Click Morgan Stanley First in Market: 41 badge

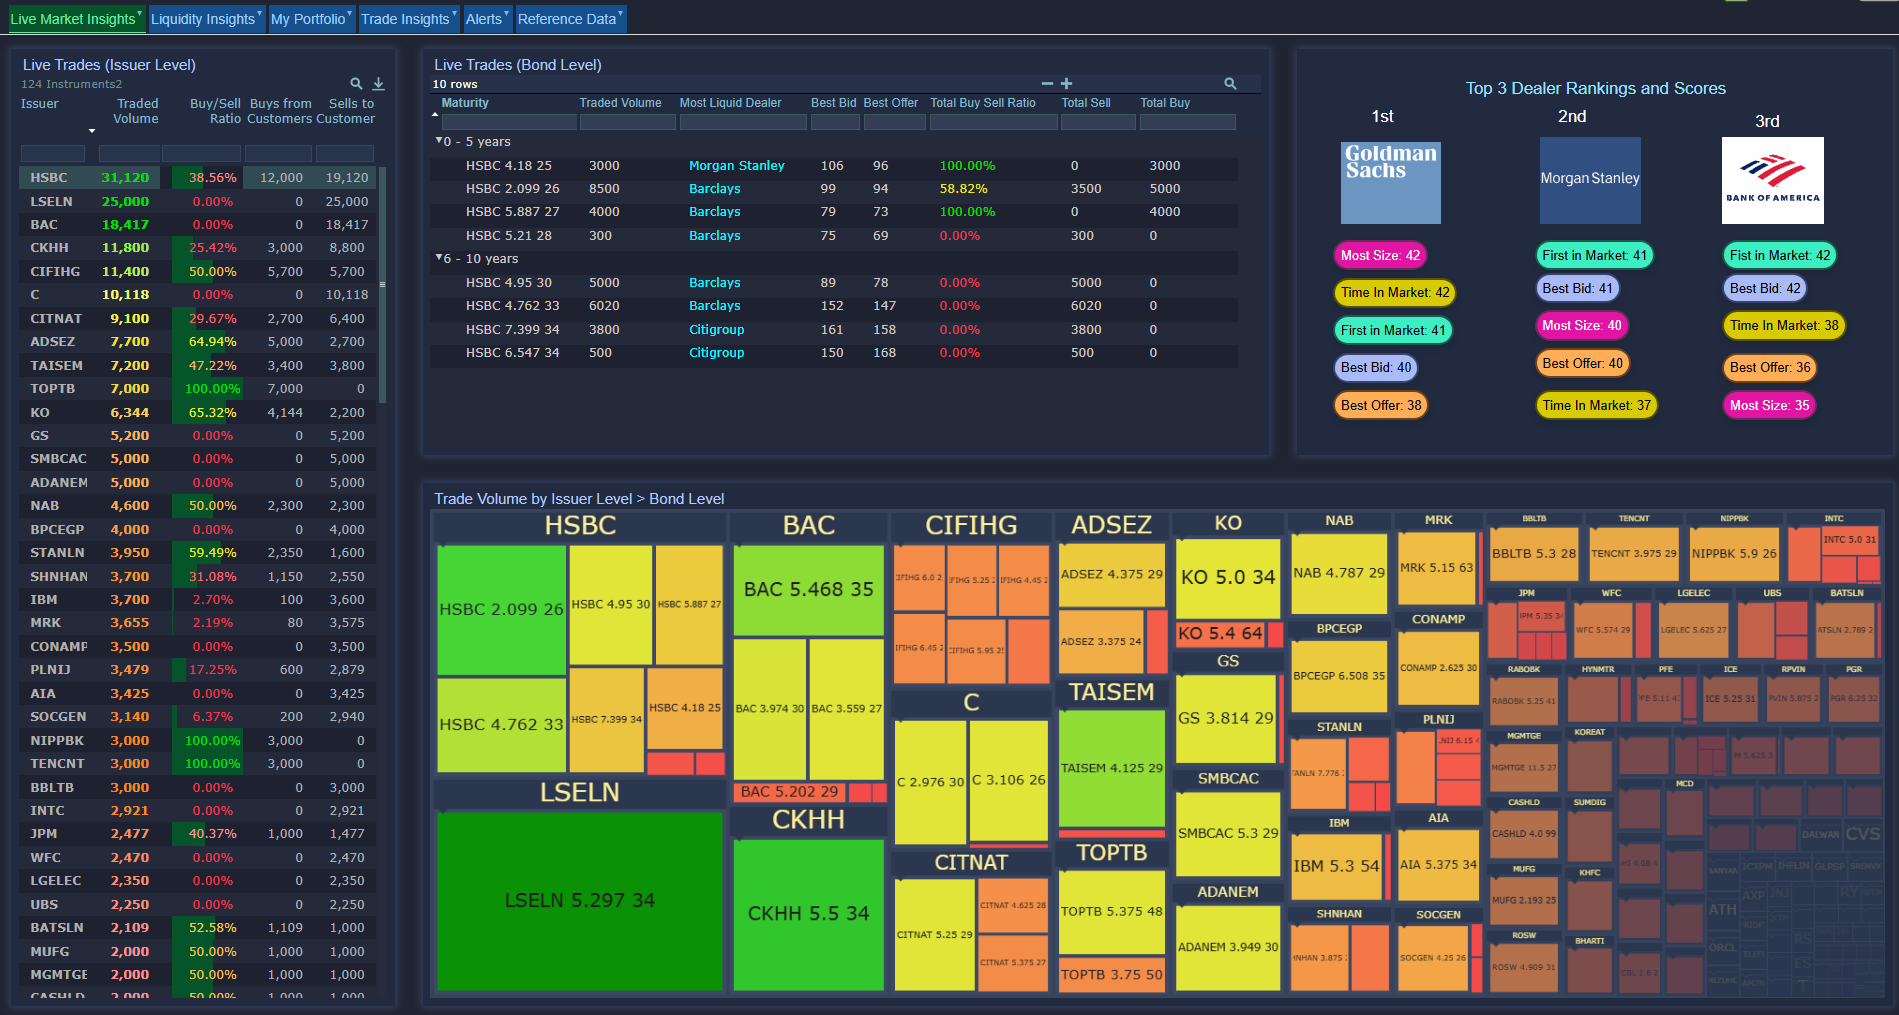pos(1594,255)
